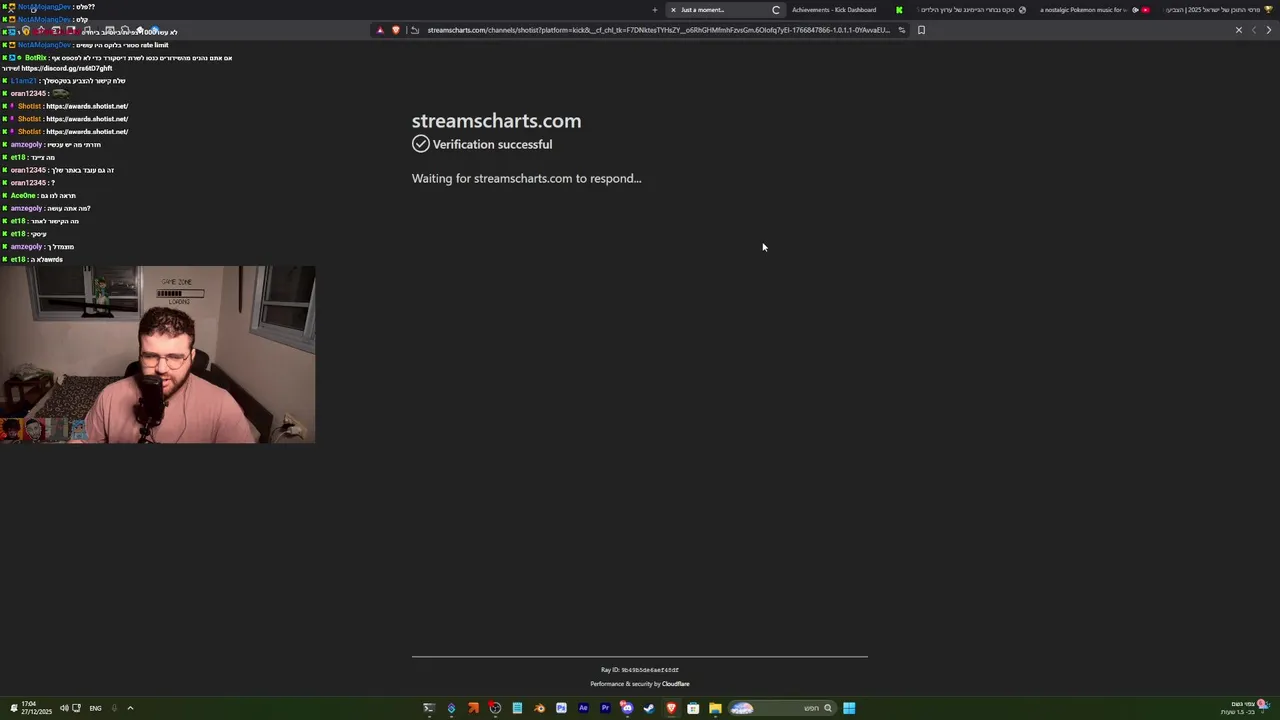Click the volume icon in system tray
This screenshot has height=720, width=1280.
pyautogui.click(x=63, y=708)
